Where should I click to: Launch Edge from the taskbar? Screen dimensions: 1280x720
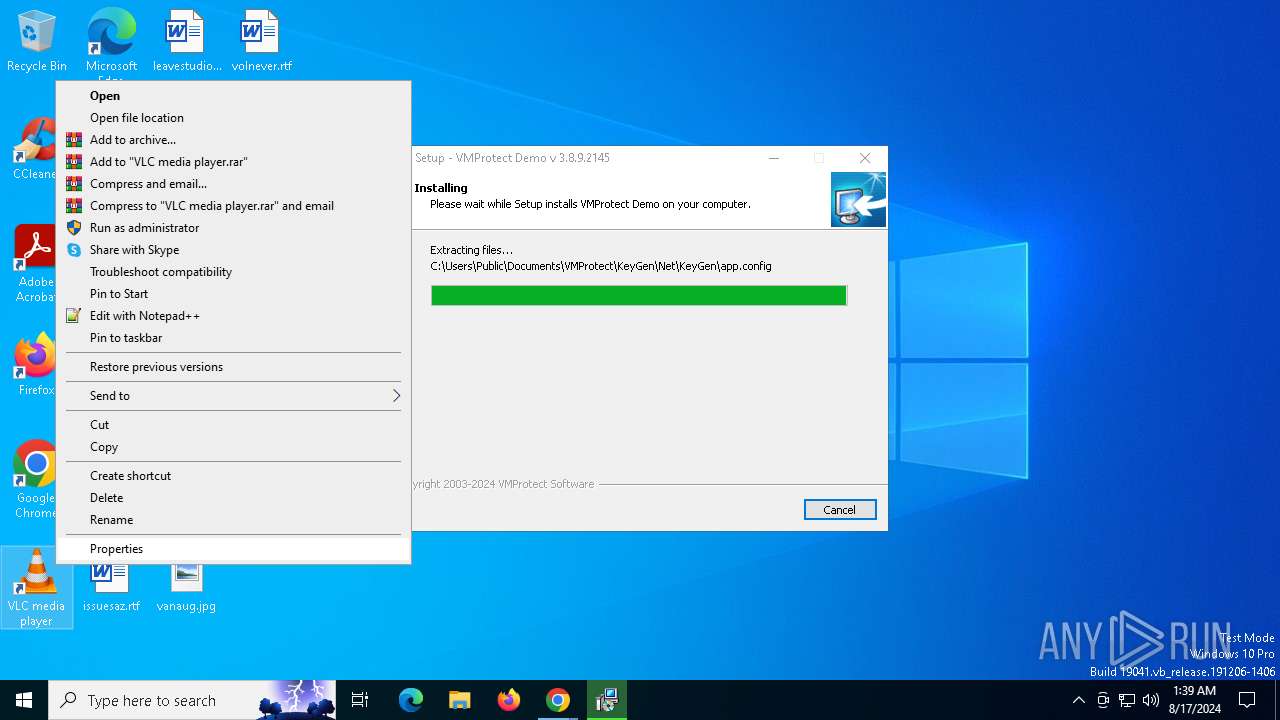(411, 700)
